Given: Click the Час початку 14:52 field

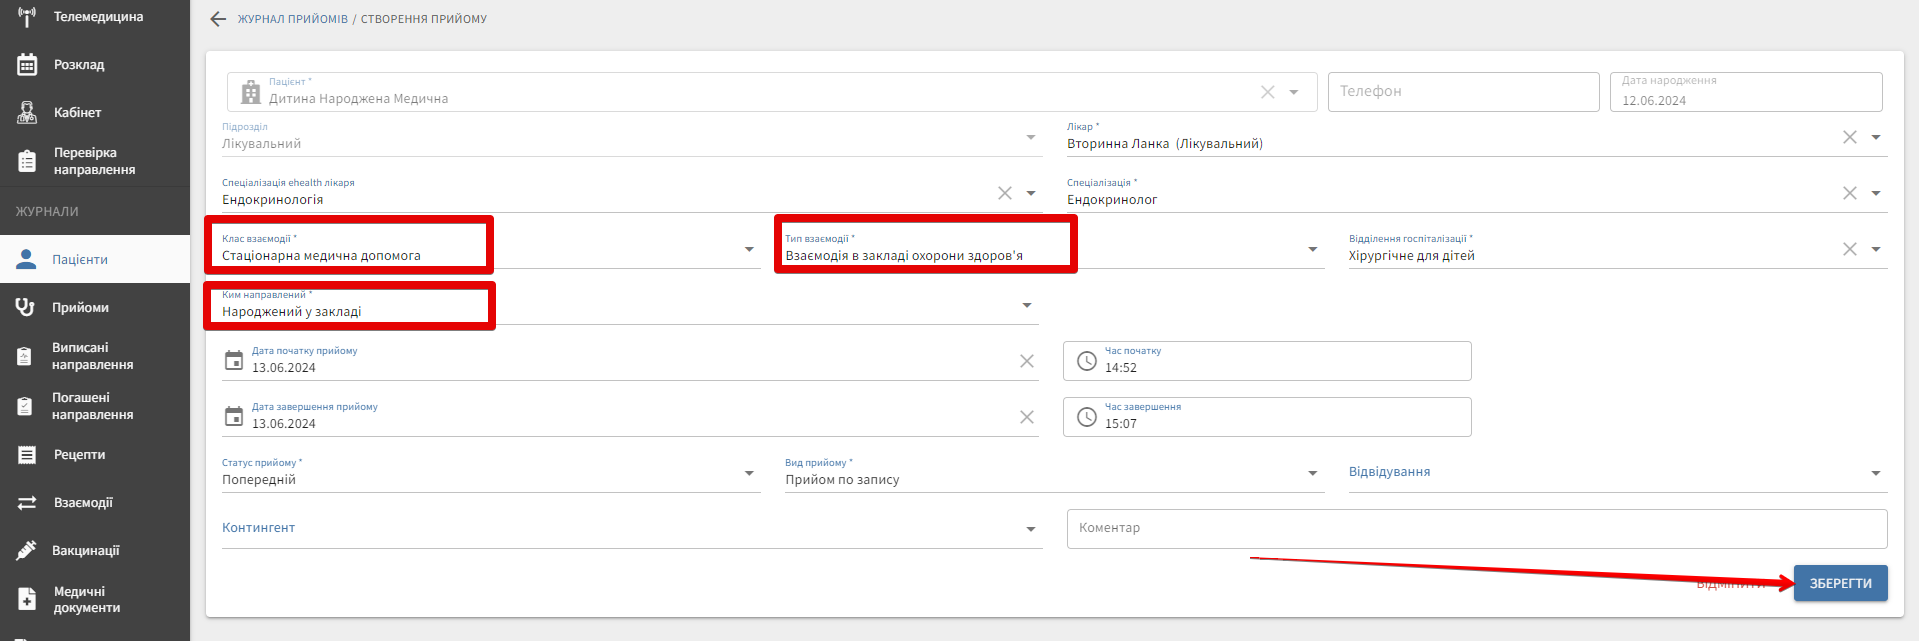Looking at the screenshot, I should 1267,361.
